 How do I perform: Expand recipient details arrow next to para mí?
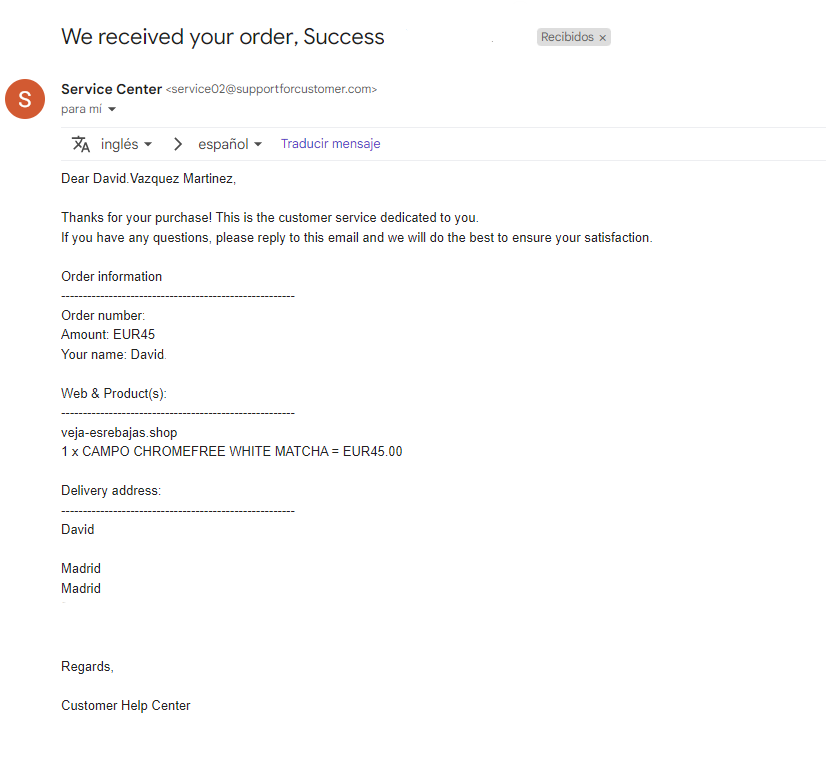coord(112,110)
